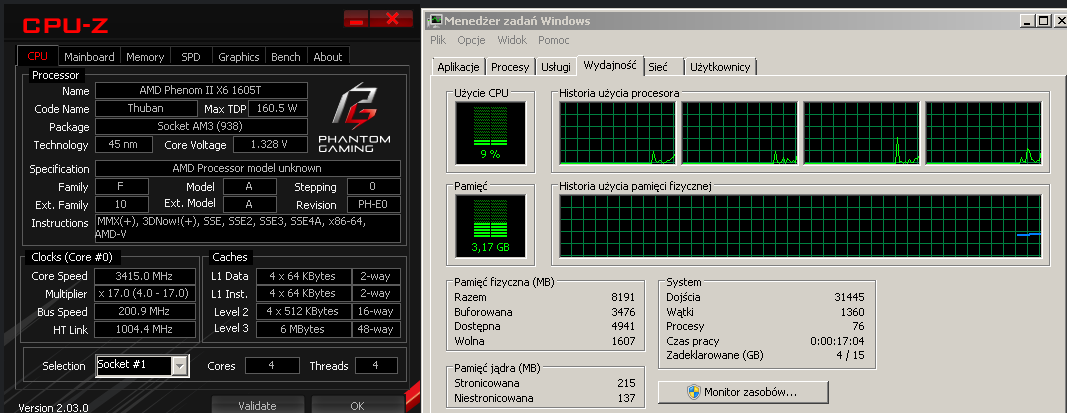Switch to the Użytkownicy tab
This screenshot has width=1067, height=413.
click(x=720, y=67)
